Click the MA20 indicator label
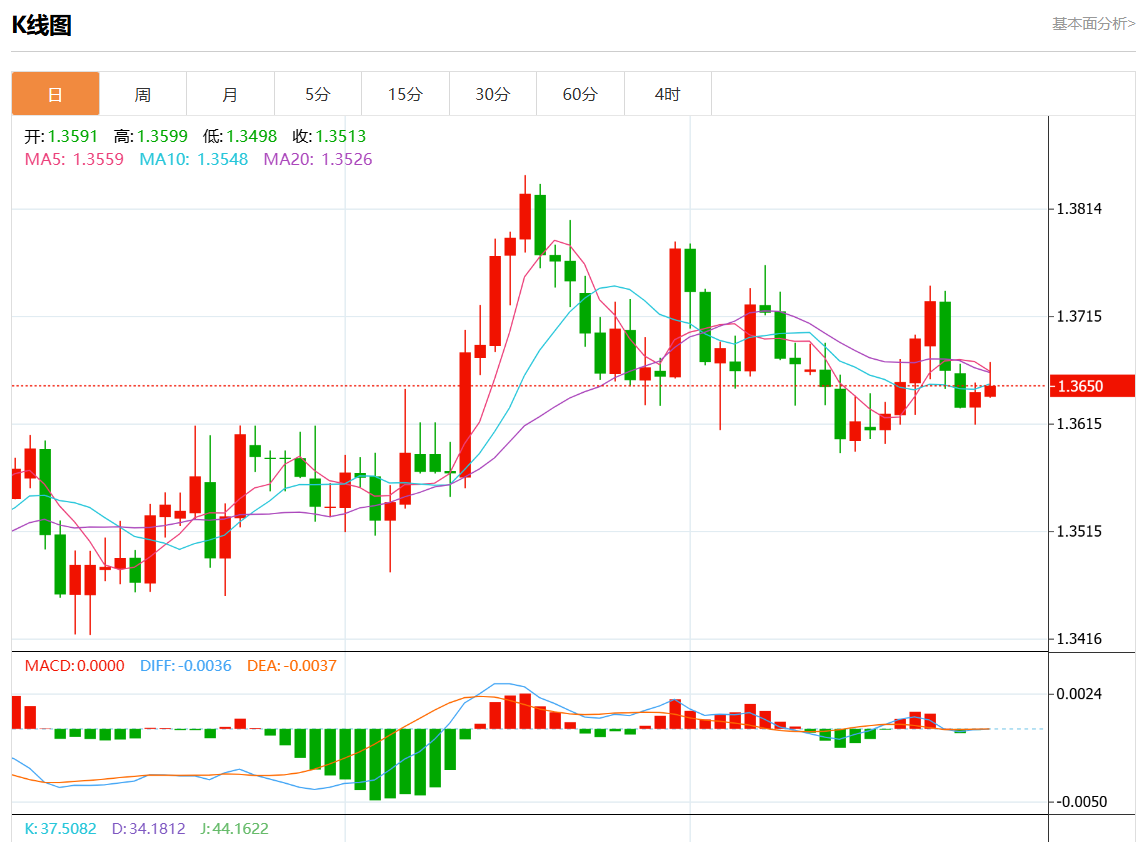Image resolution: width=1148 pixels, height=842 pixels. tap(318, 159)
